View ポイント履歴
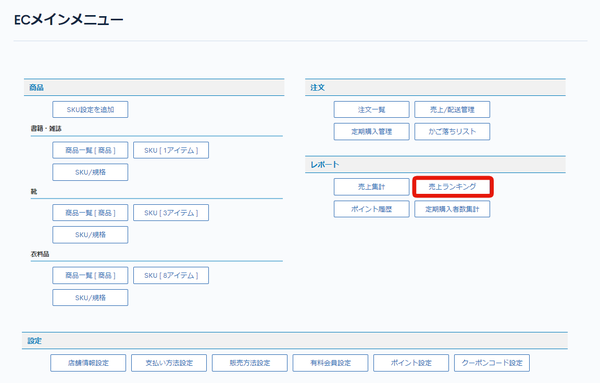The height and width of the screenshot is (383, 600). point(372,209)
